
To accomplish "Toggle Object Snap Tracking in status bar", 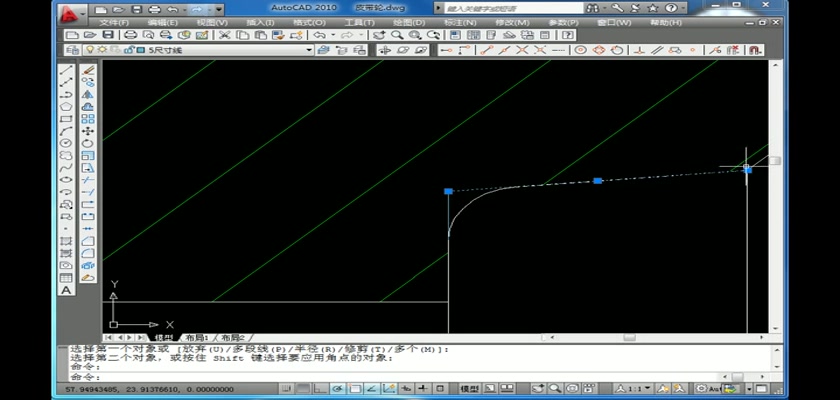I will click(372, 388).
